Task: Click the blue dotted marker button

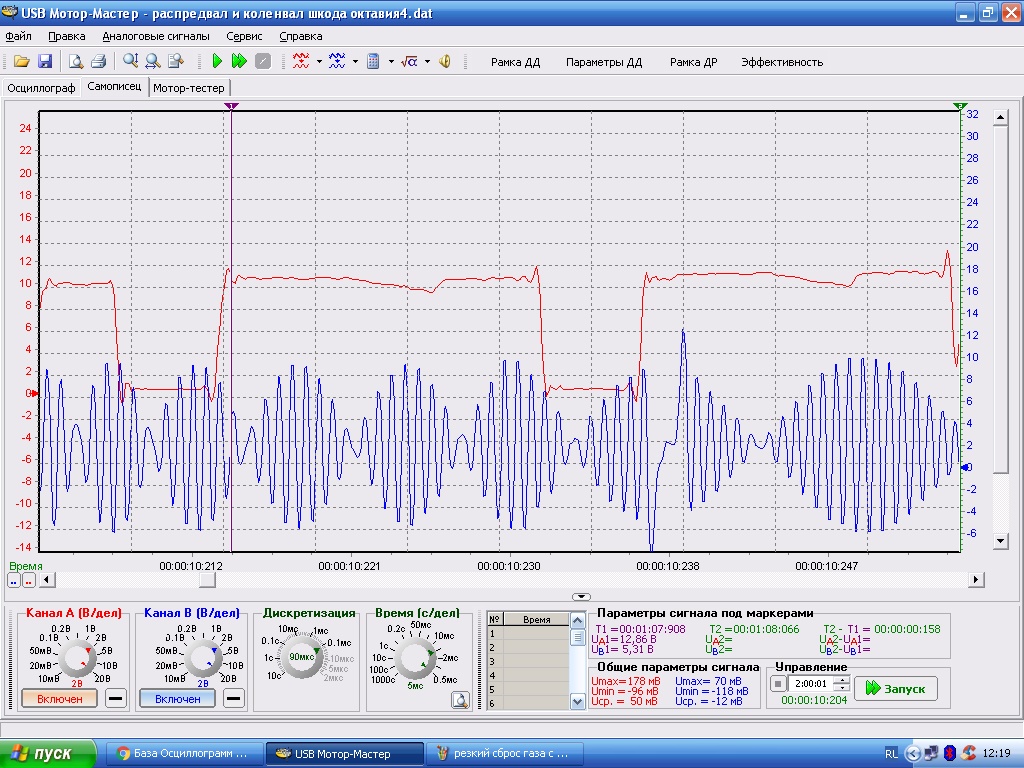Action: click(x=14, y=580)
